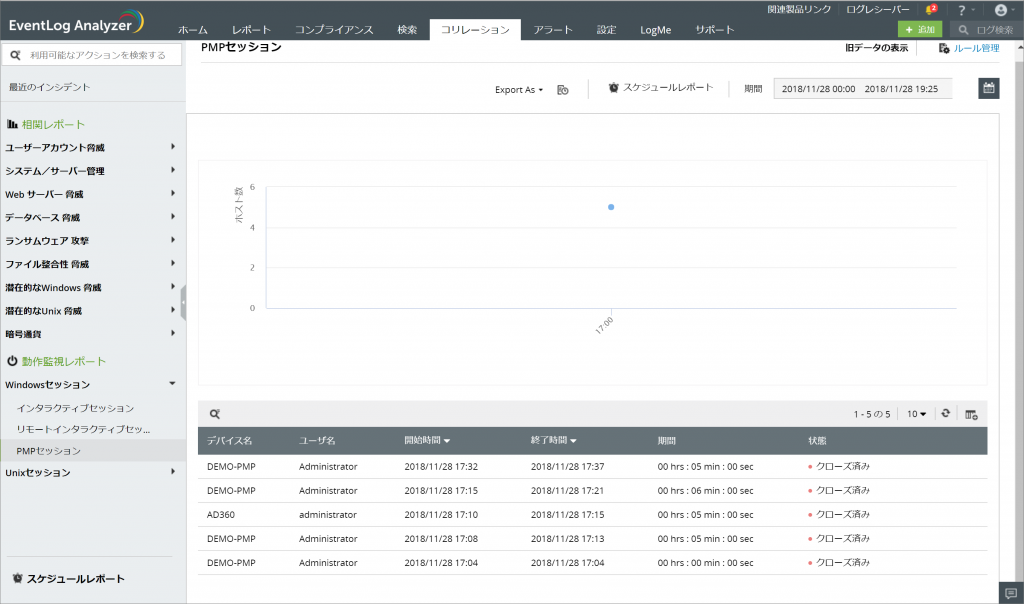Open the rows-per-page 10 dropdown
The image size is (1024, 604).
[x=916, y=414]
